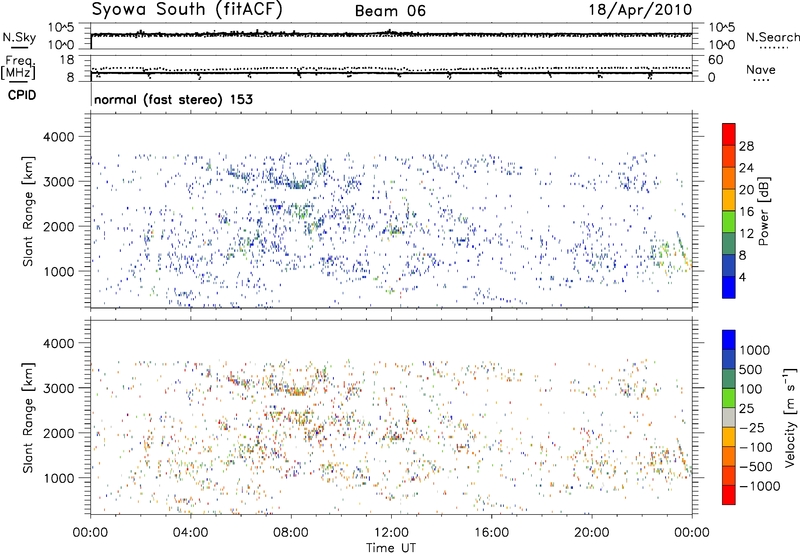This screenshot has height=554, width=800.
Task: Click the '04:00' time tick label
Action: click(191, 533)
